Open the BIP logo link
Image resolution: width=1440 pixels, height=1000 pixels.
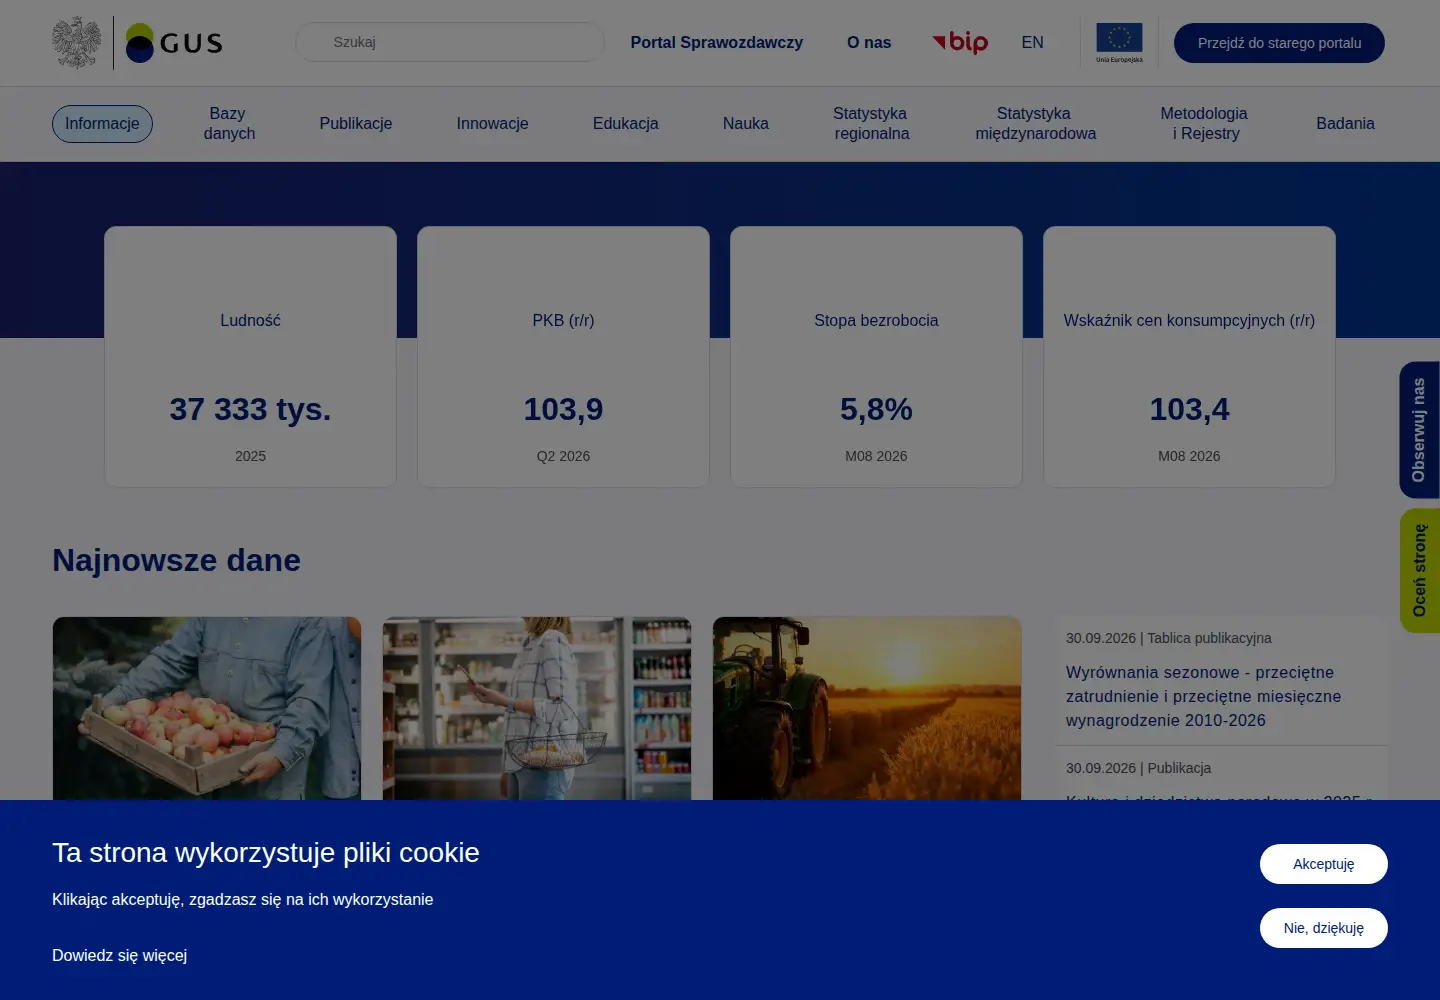click(960, 42)
